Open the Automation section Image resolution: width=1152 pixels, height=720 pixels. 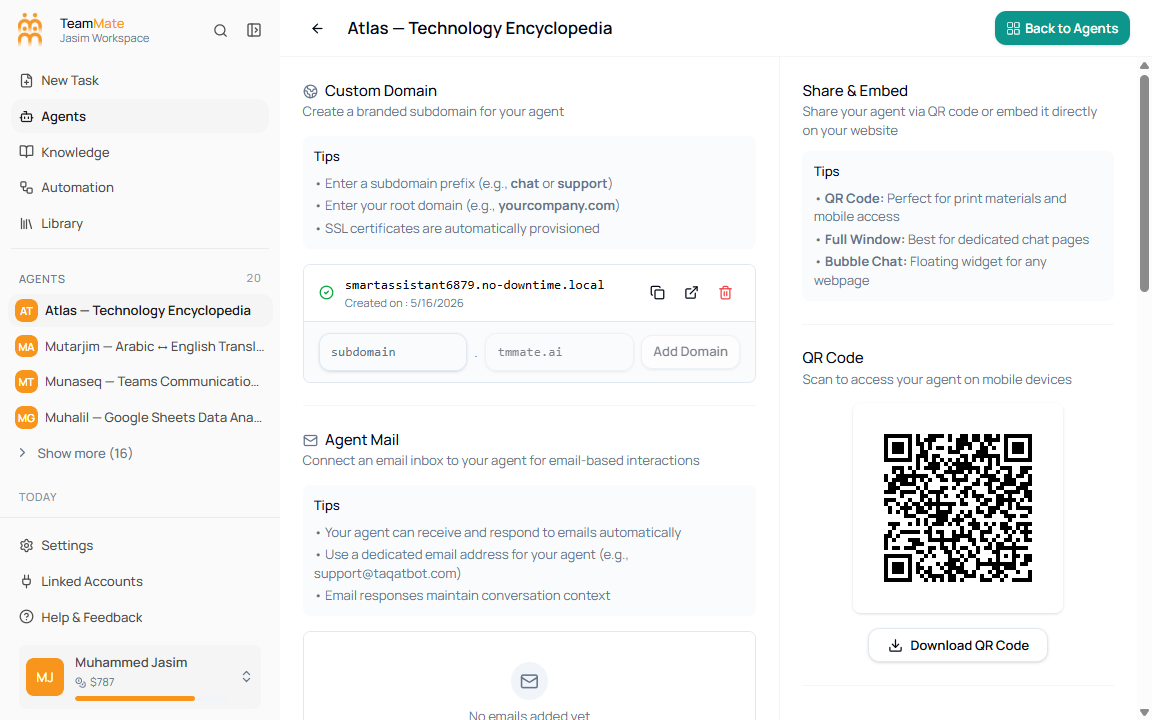(x=140, y=187)
